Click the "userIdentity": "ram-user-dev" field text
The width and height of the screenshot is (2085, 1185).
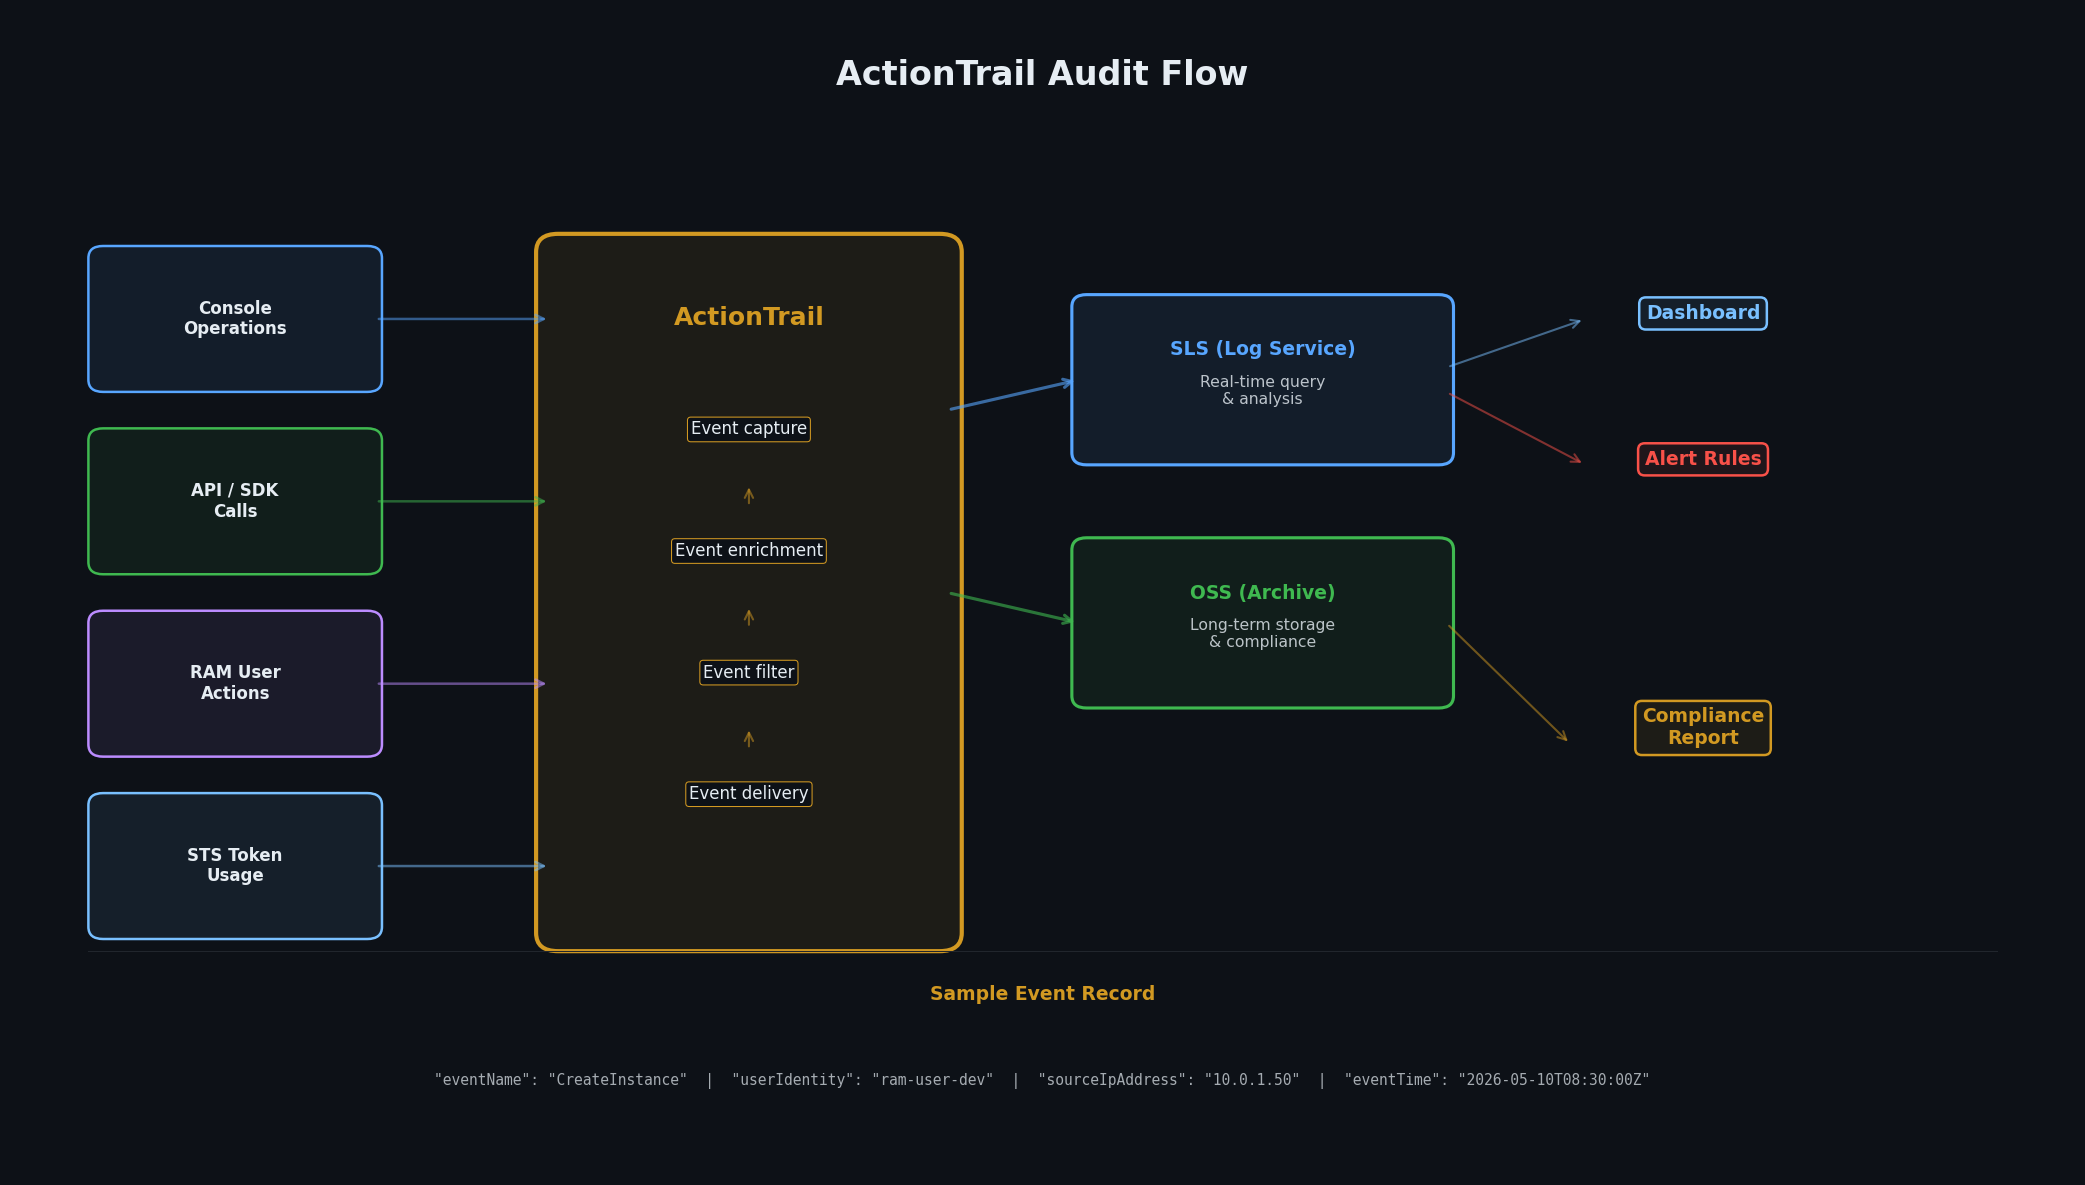click(x=863, y=1080)
